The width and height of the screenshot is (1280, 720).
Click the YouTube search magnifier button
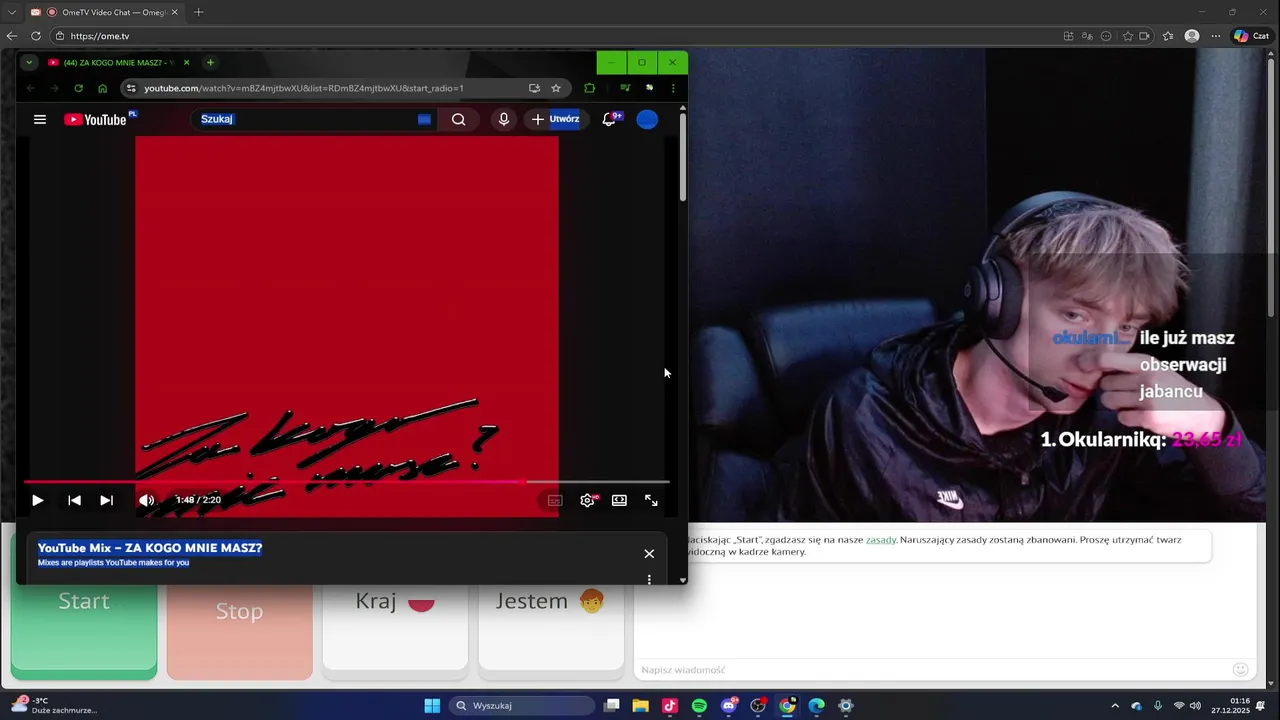[458, 119]
